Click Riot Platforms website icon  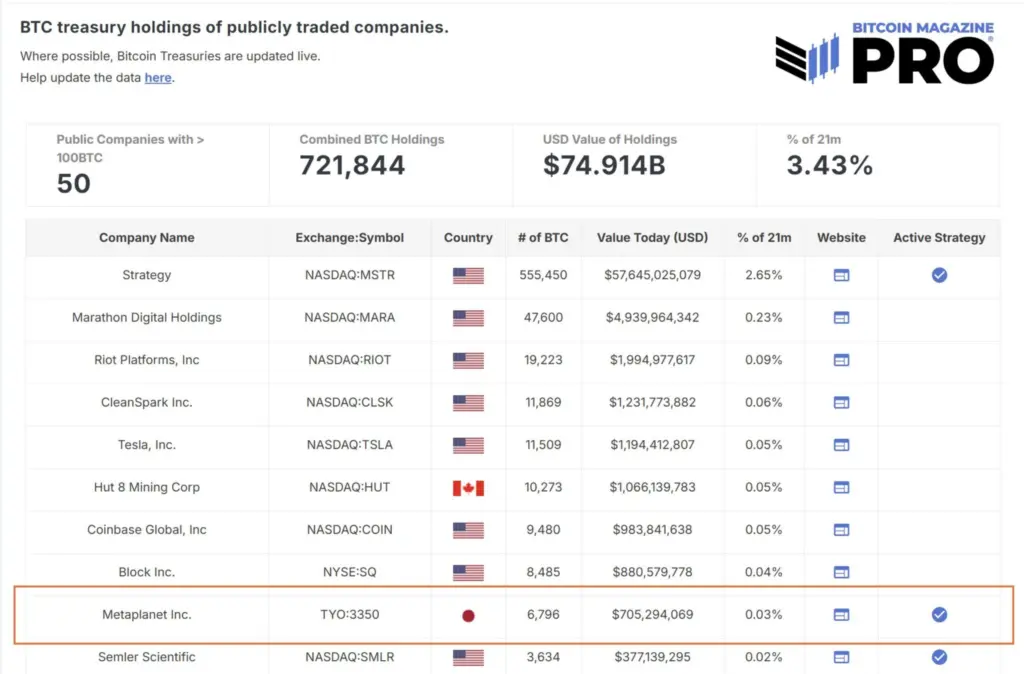pyautogui.click(x=841, y=360)
